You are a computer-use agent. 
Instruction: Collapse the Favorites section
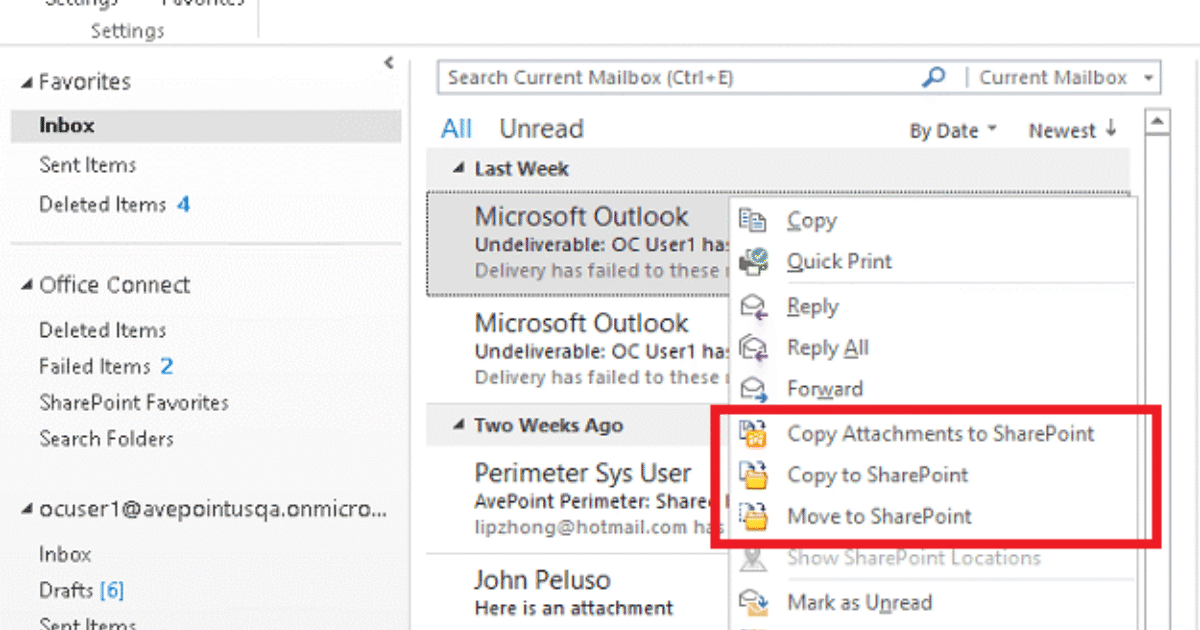coord(27,81)
